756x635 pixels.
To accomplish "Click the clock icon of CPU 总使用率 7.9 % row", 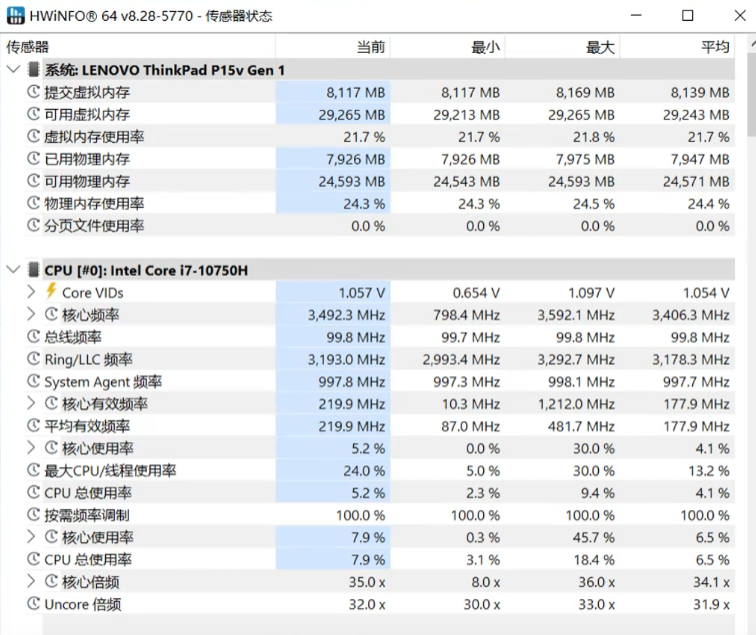I will click(x=33, y=559).
